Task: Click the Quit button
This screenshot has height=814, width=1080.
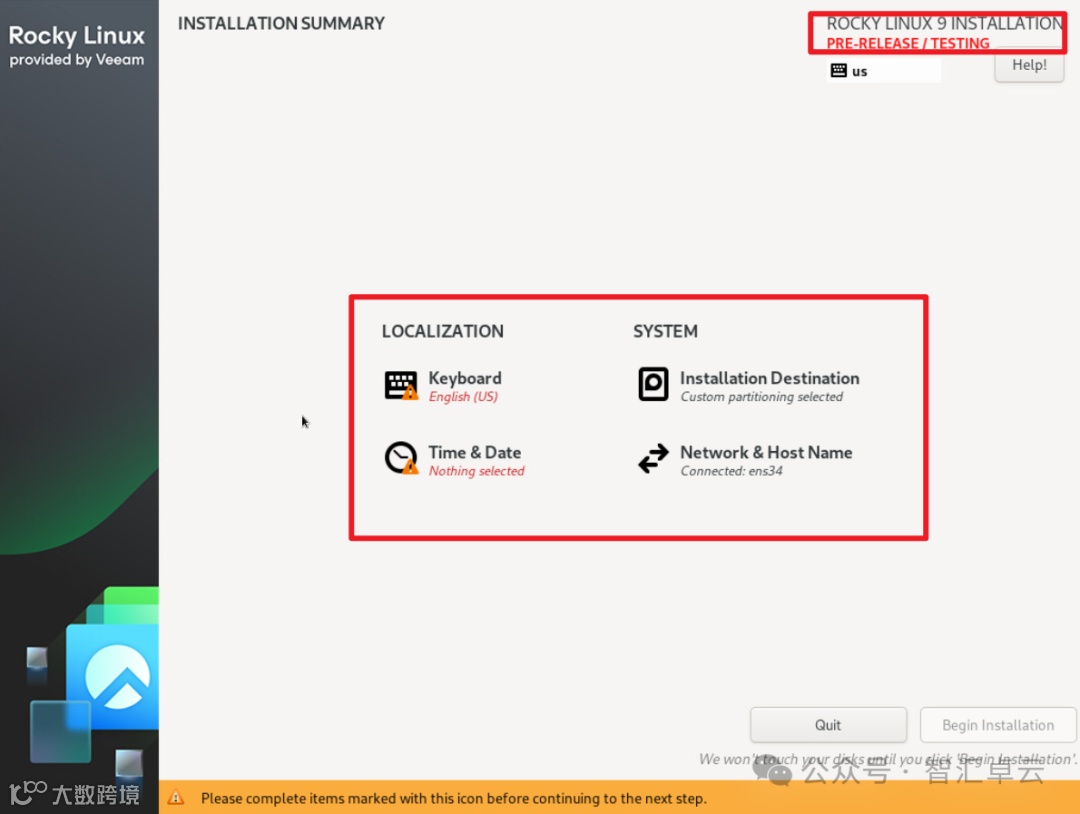Action: tap(828, 725)
